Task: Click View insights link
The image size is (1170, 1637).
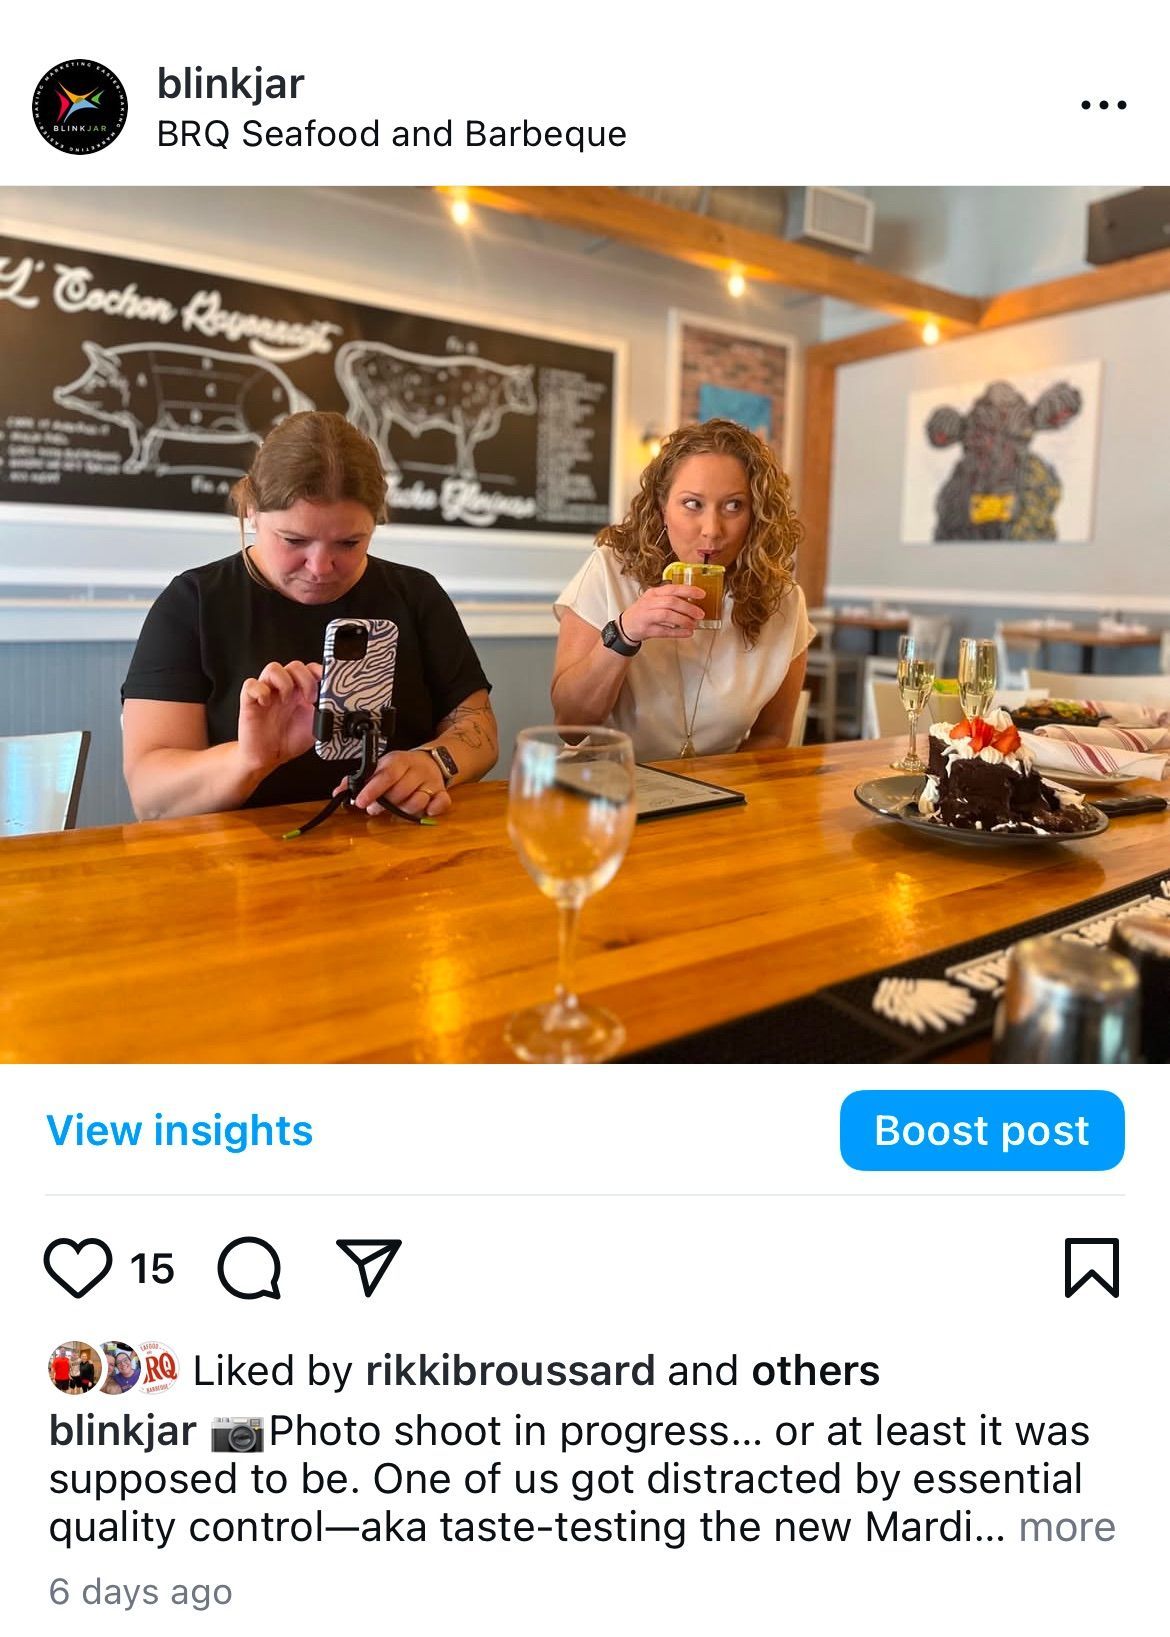Action: (x=180, y=1131)
